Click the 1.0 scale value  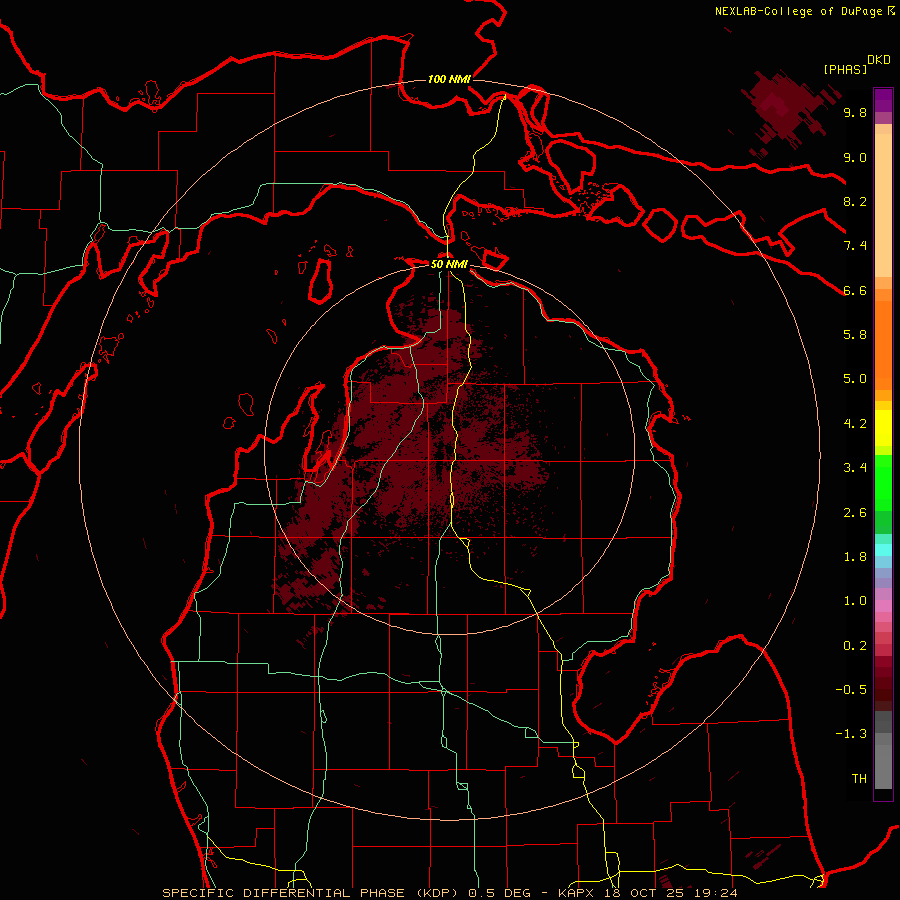(x=855, y=601)
